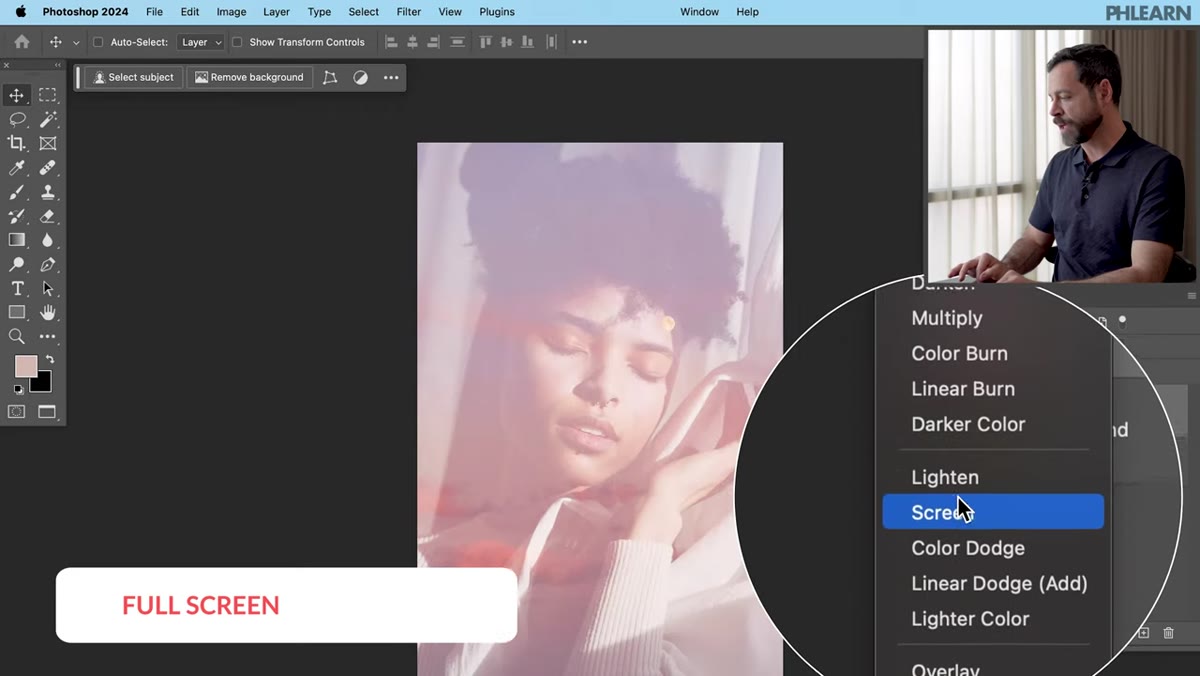Select the Lasso tool
Viewport: 1200px width, 676px height.
coord(17,119)
